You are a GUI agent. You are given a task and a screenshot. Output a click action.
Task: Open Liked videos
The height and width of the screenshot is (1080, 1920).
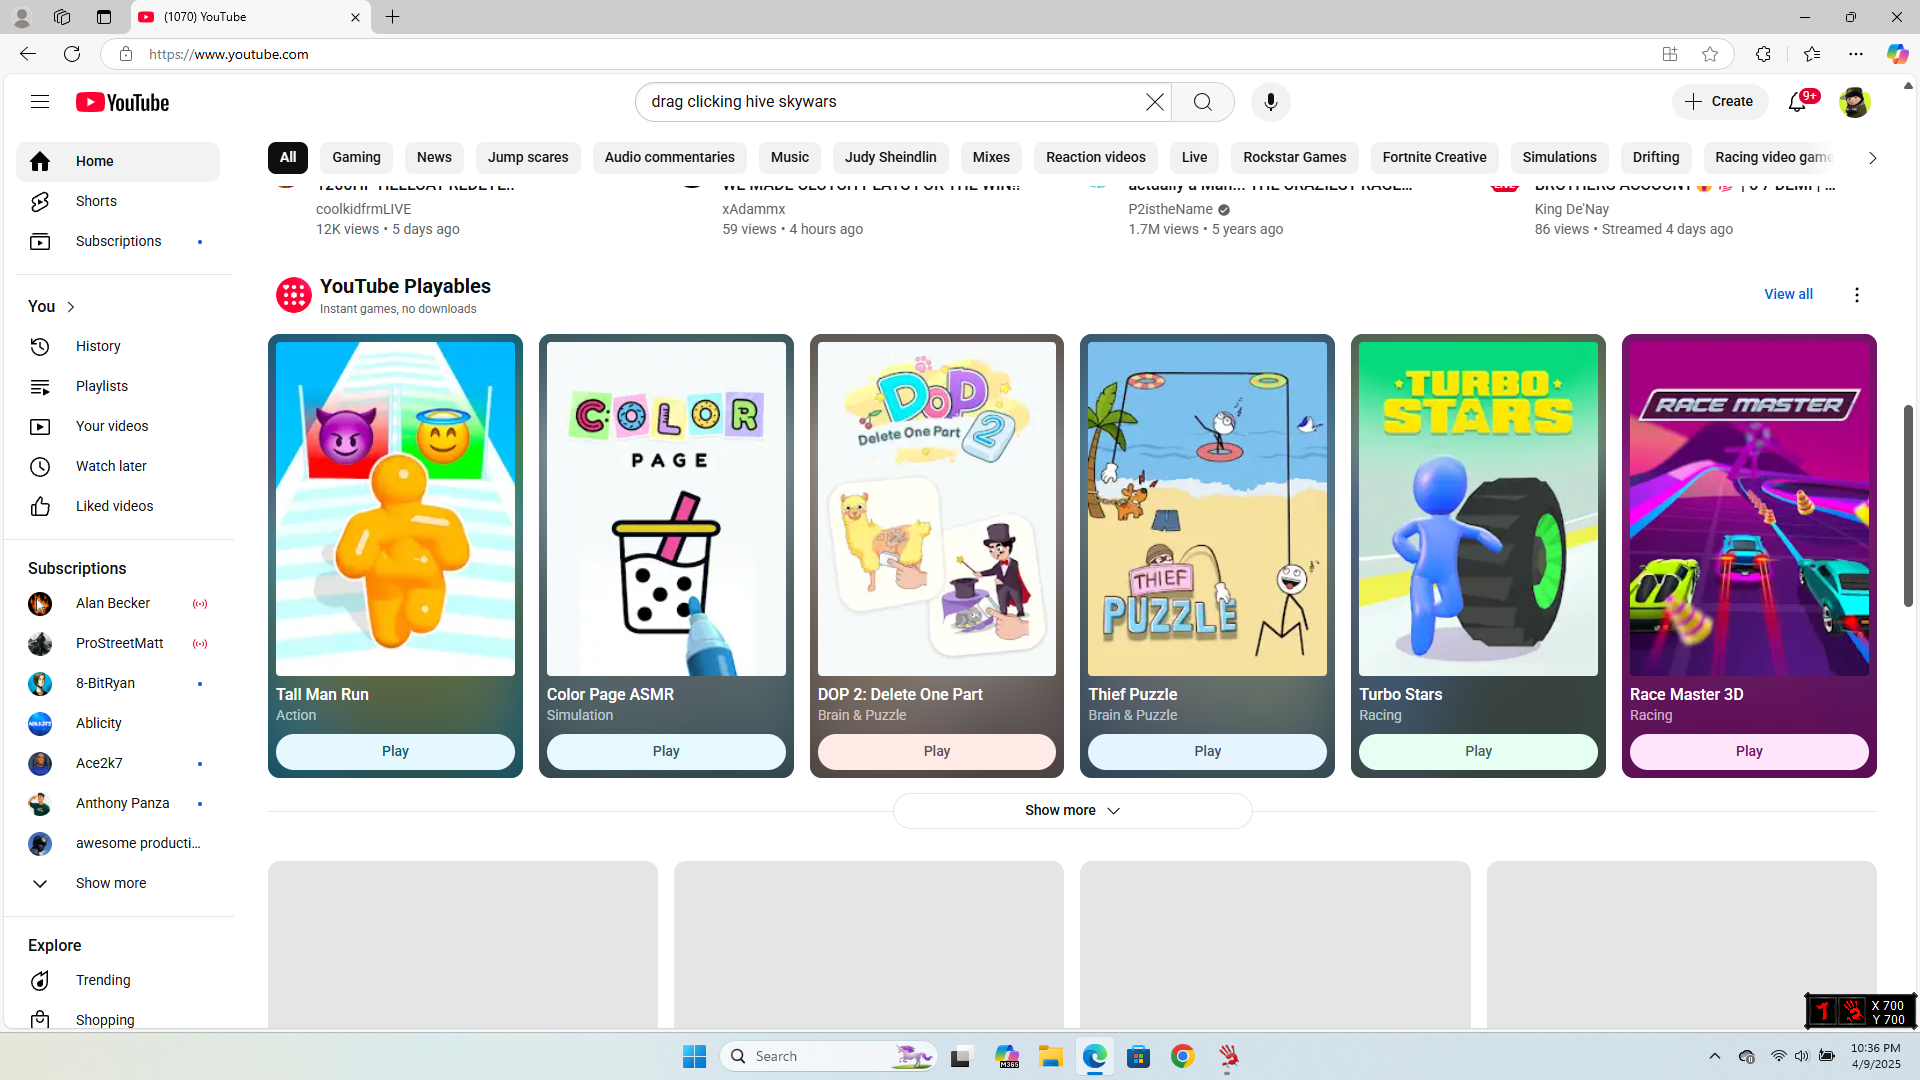pyautogui.click(x=118, y=506)
